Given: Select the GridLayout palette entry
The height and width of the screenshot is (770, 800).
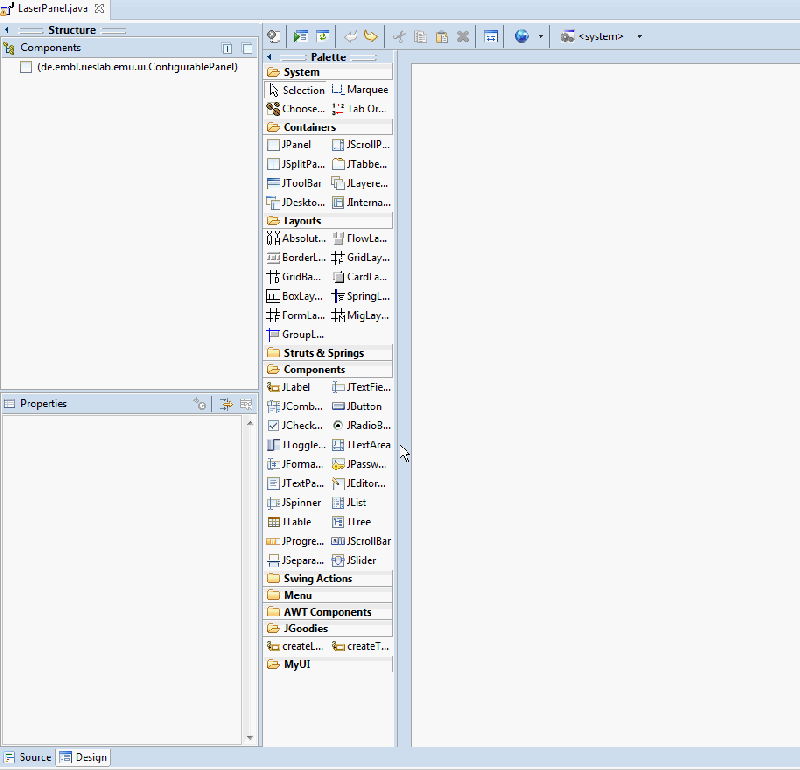Looking at the screenshot, I should tap(360, 257).
